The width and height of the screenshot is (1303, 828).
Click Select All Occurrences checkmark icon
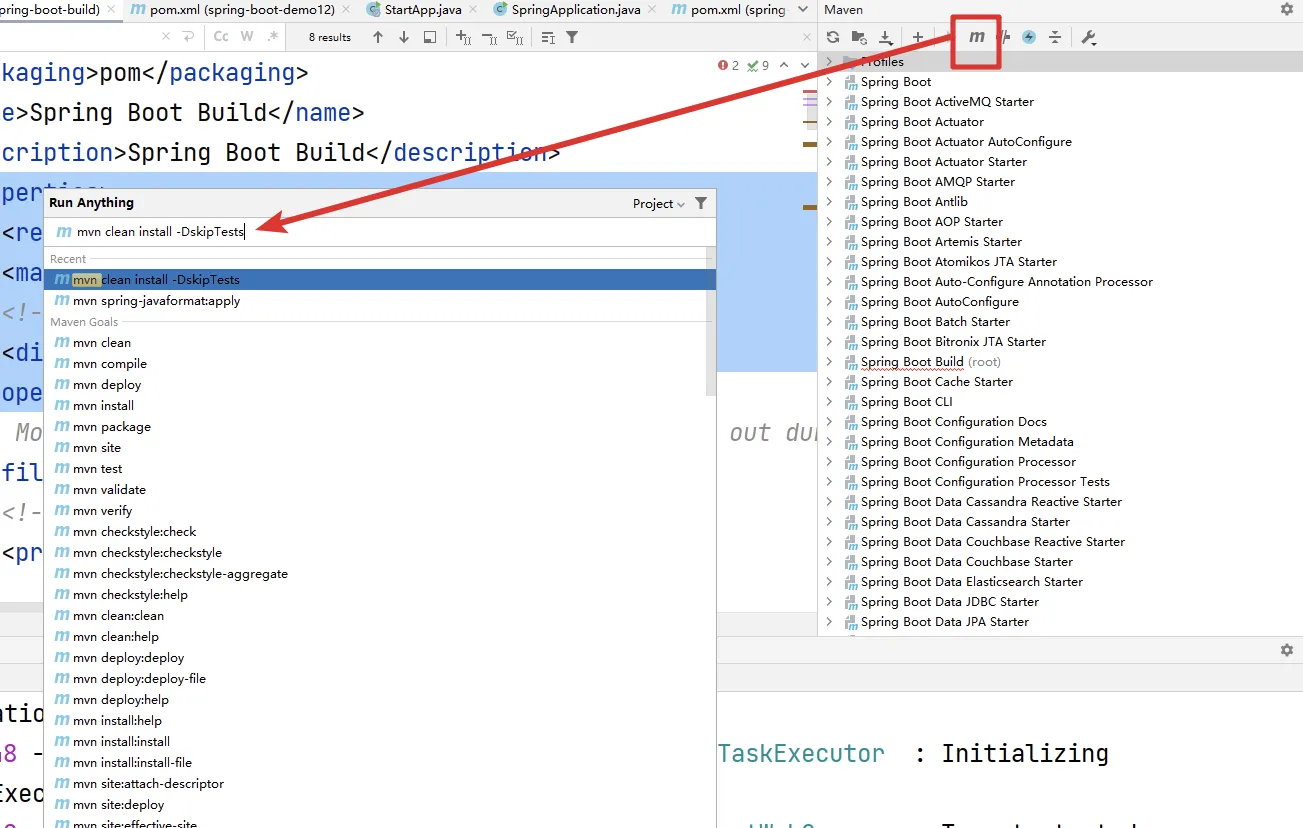516,37
